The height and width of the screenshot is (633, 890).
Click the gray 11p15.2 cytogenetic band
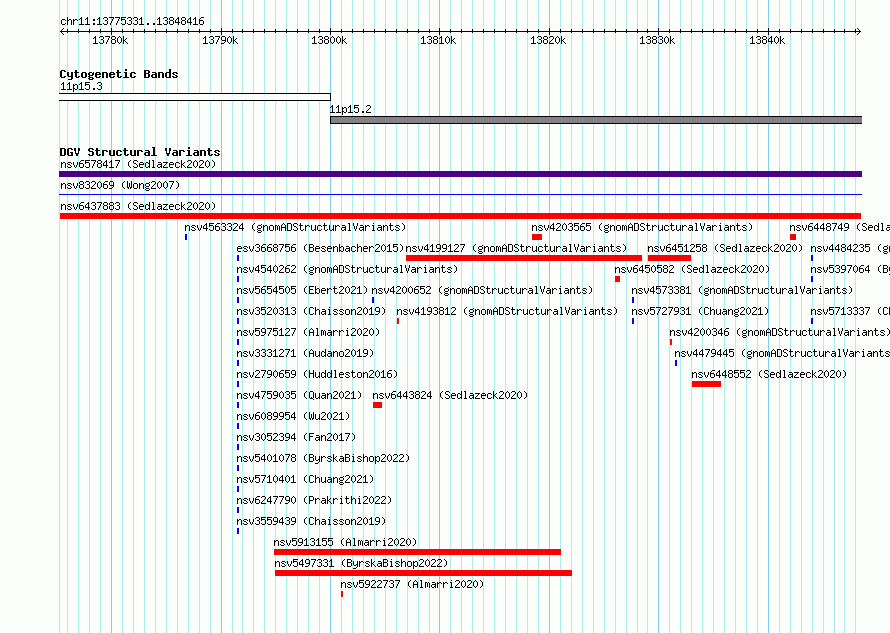[x=596, y=120]
